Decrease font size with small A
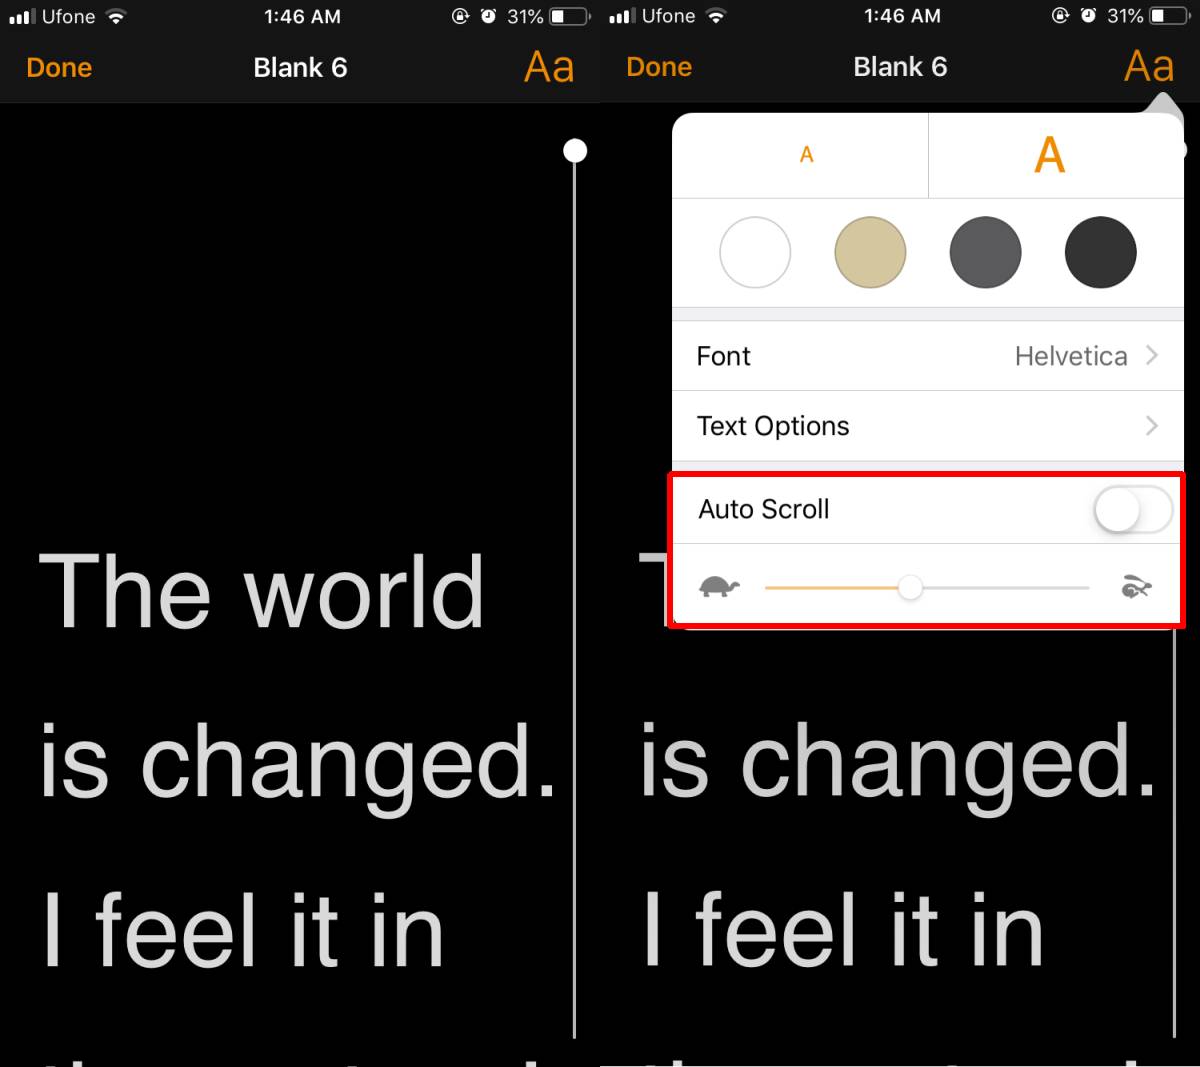1200x1067 pixels. [806, 155]
